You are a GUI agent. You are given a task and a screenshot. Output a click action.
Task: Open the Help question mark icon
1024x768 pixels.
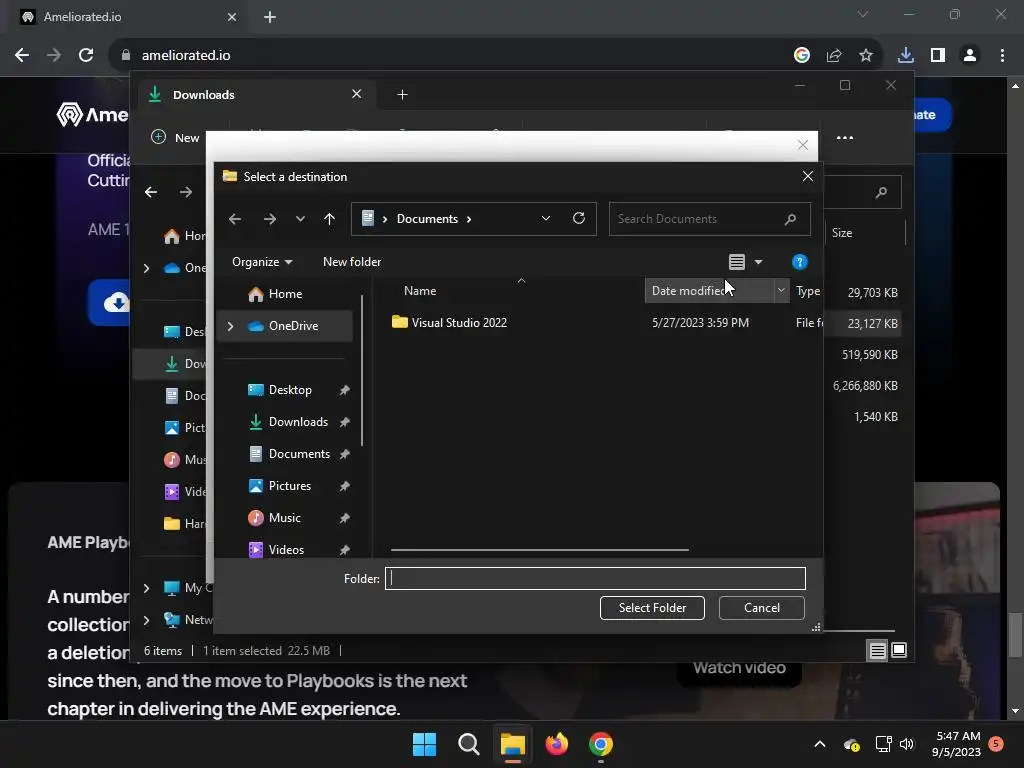[x=799, y=262]
